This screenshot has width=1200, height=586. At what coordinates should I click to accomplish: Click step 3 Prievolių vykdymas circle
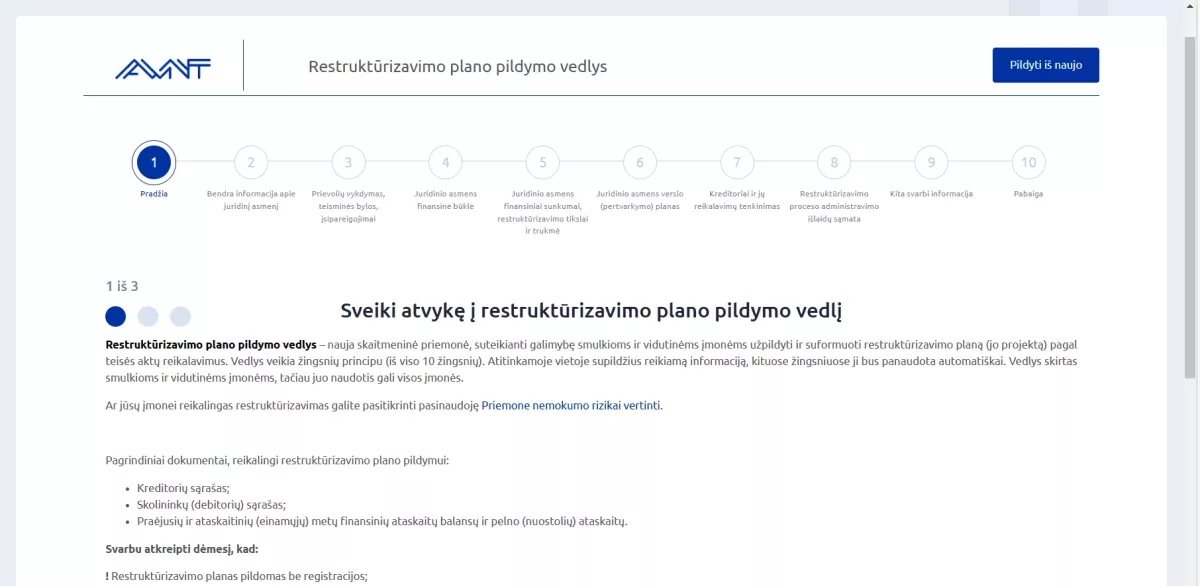click(x=348, y=161)
